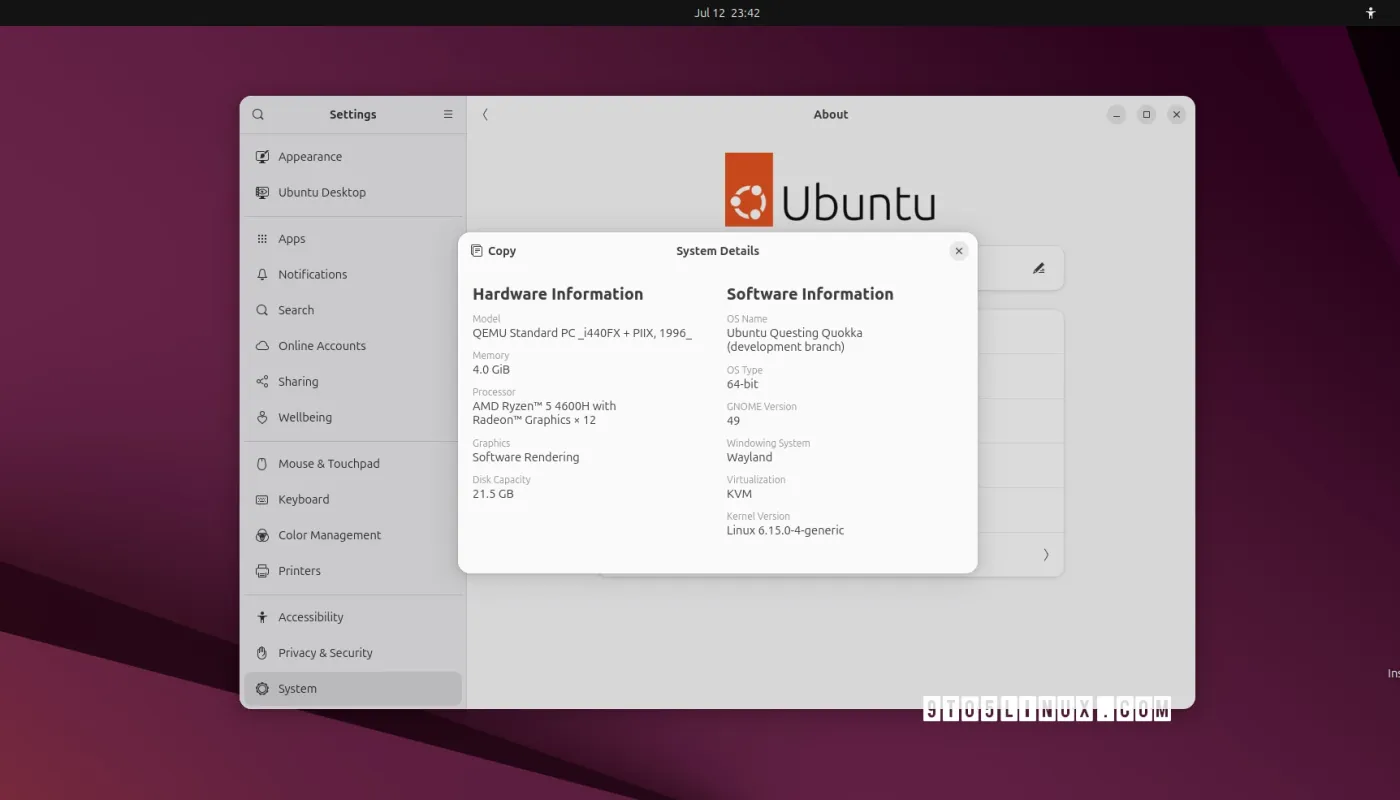Select Printers in the sidebar
The image size is (1400, 800).
pos(353,571)
